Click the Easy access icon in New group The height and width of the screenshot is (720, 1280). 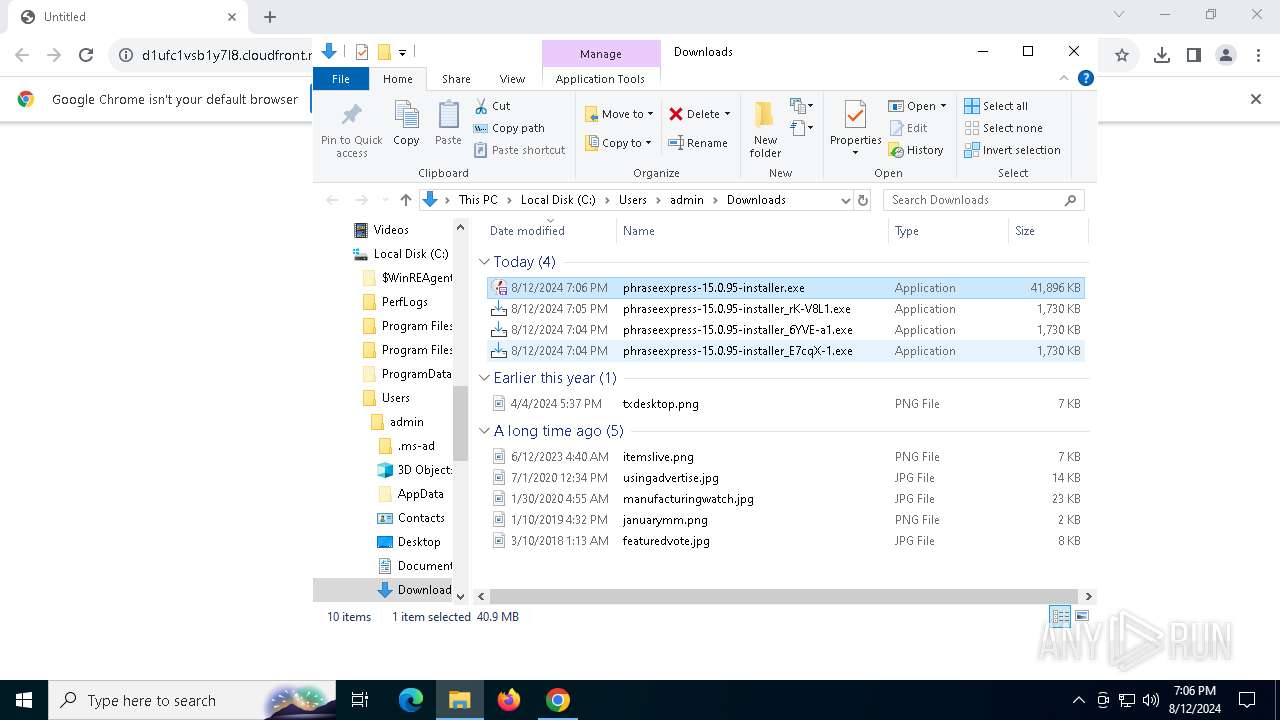click(x=800, y=128)
